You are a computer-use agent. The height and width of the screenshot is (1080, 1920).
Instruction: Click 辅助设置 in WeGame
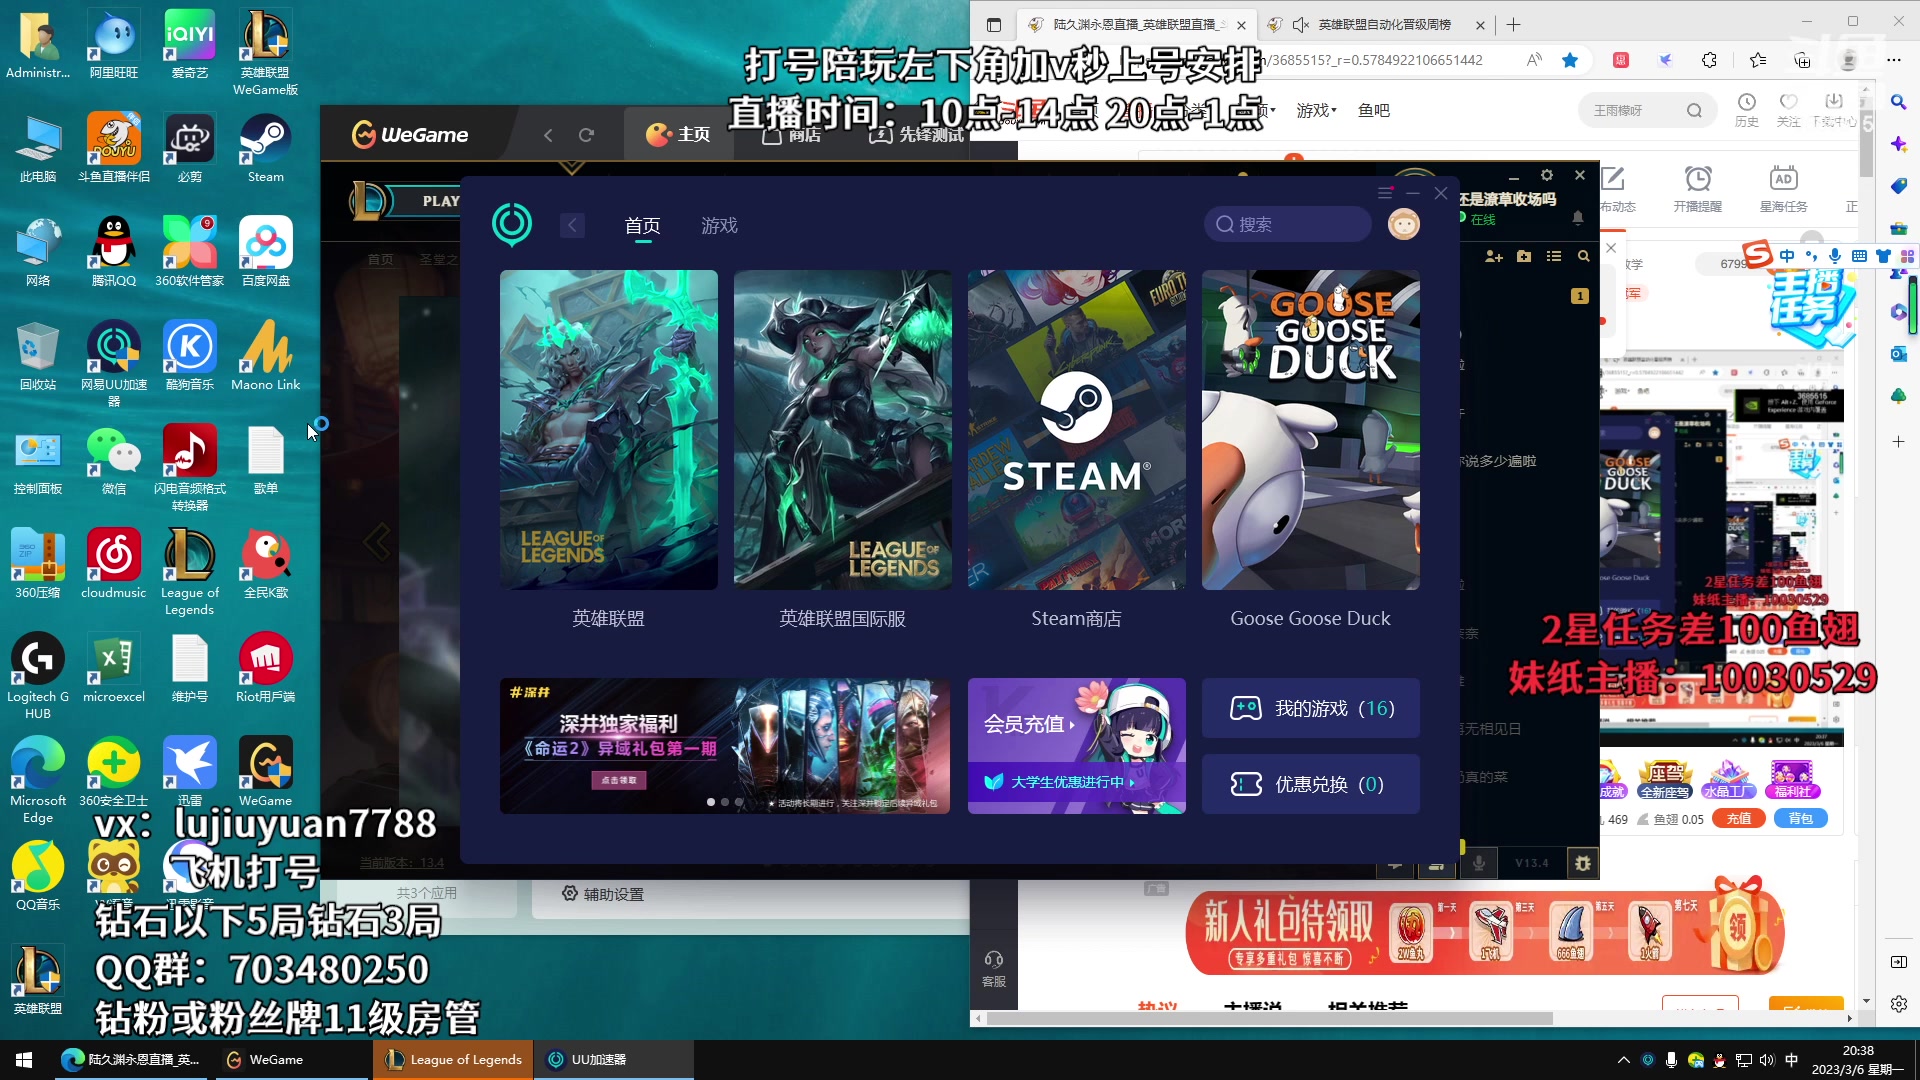coord(603,894)
